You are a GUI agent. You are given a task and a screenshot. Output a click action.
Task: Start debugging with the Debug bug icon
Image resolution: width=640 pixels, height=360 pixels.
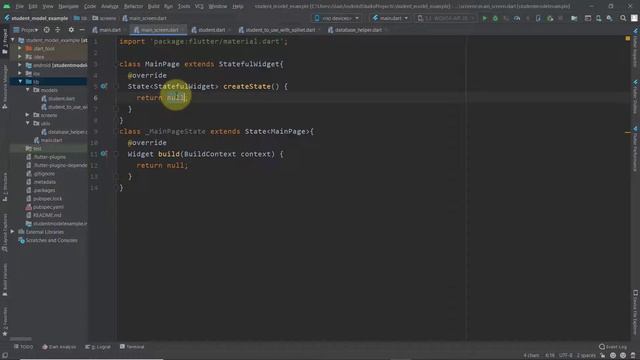(495, 18)
